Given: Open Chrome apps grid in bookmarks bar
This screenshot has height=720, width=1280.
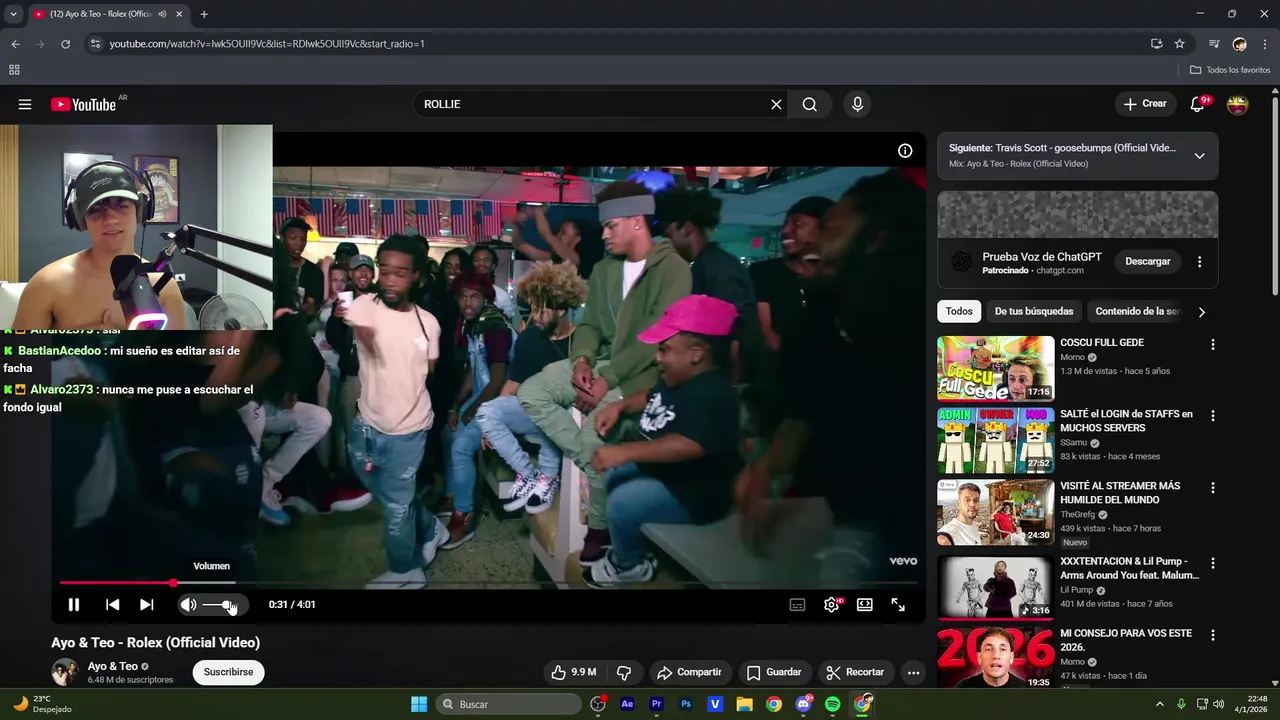Looking at the screenshot, I should coord(14,70).
